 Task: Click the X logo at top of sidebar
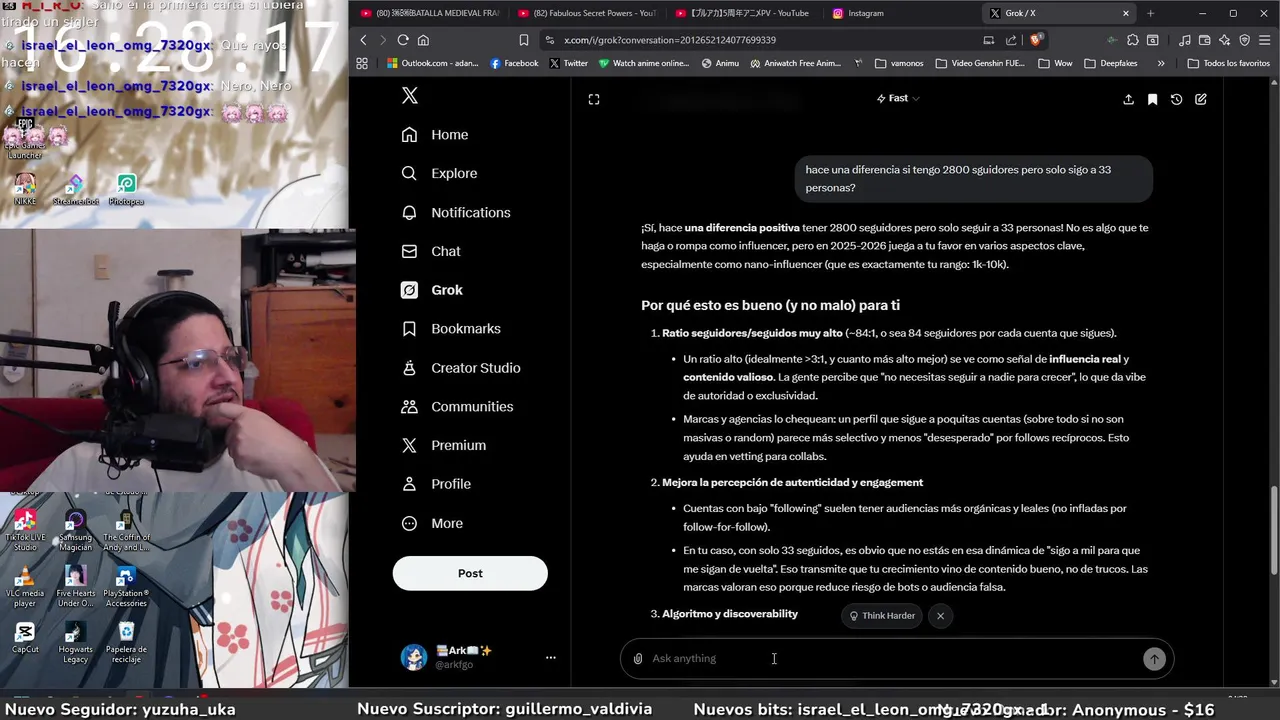coord(410,95)
